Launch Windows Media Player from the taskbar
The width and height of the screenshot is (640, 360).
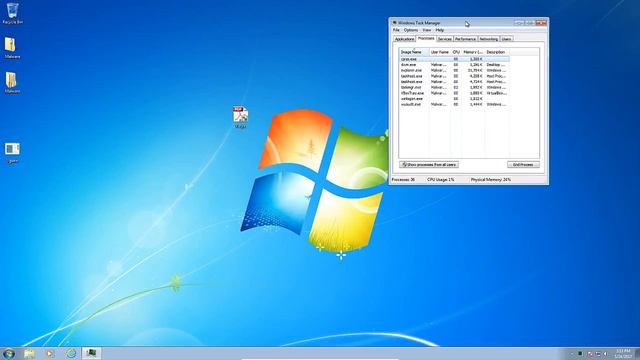[x=49, y=353]
